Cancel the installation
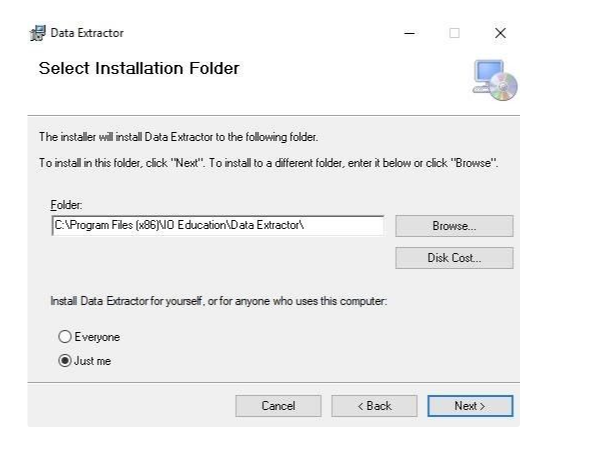This screenshot has height=468, width=607. click(278, 406)
